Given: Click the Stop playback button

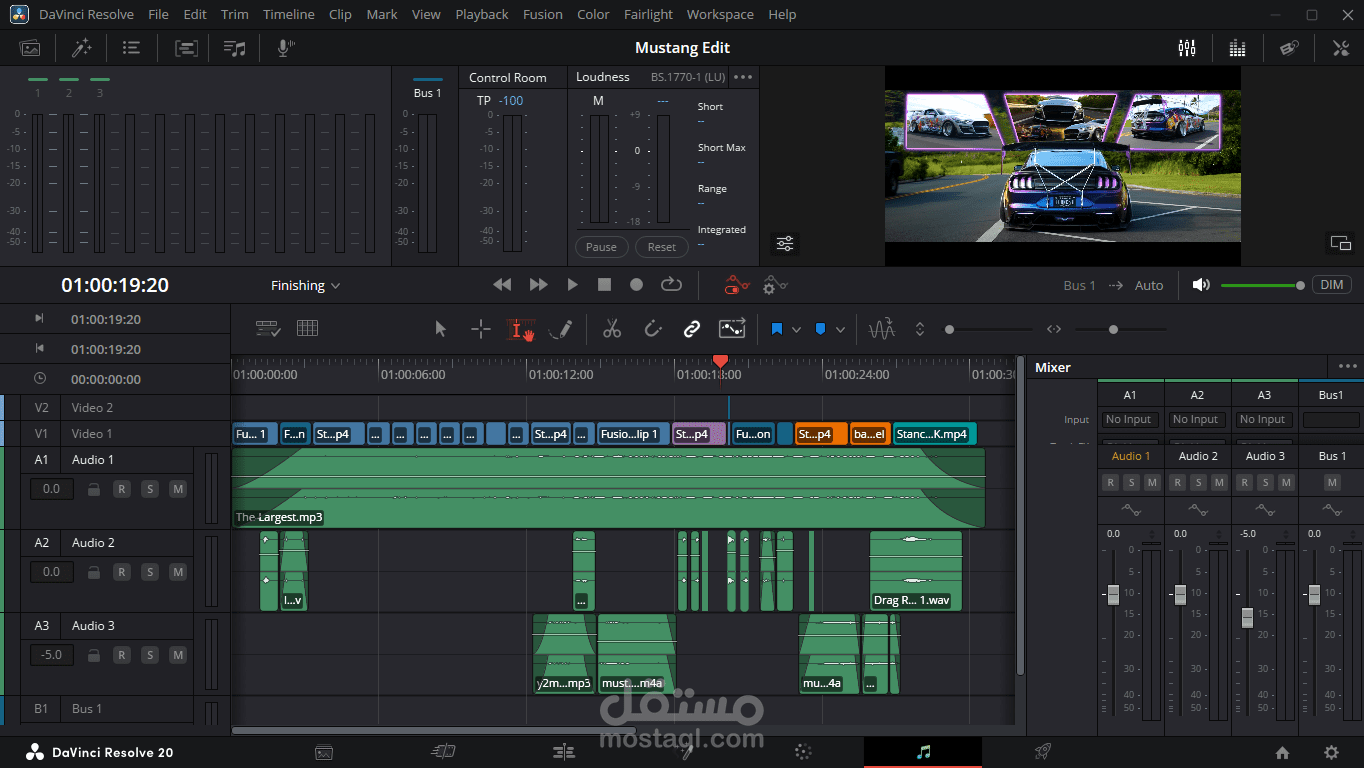Looking at the screenshot, I should coord(604,285).
